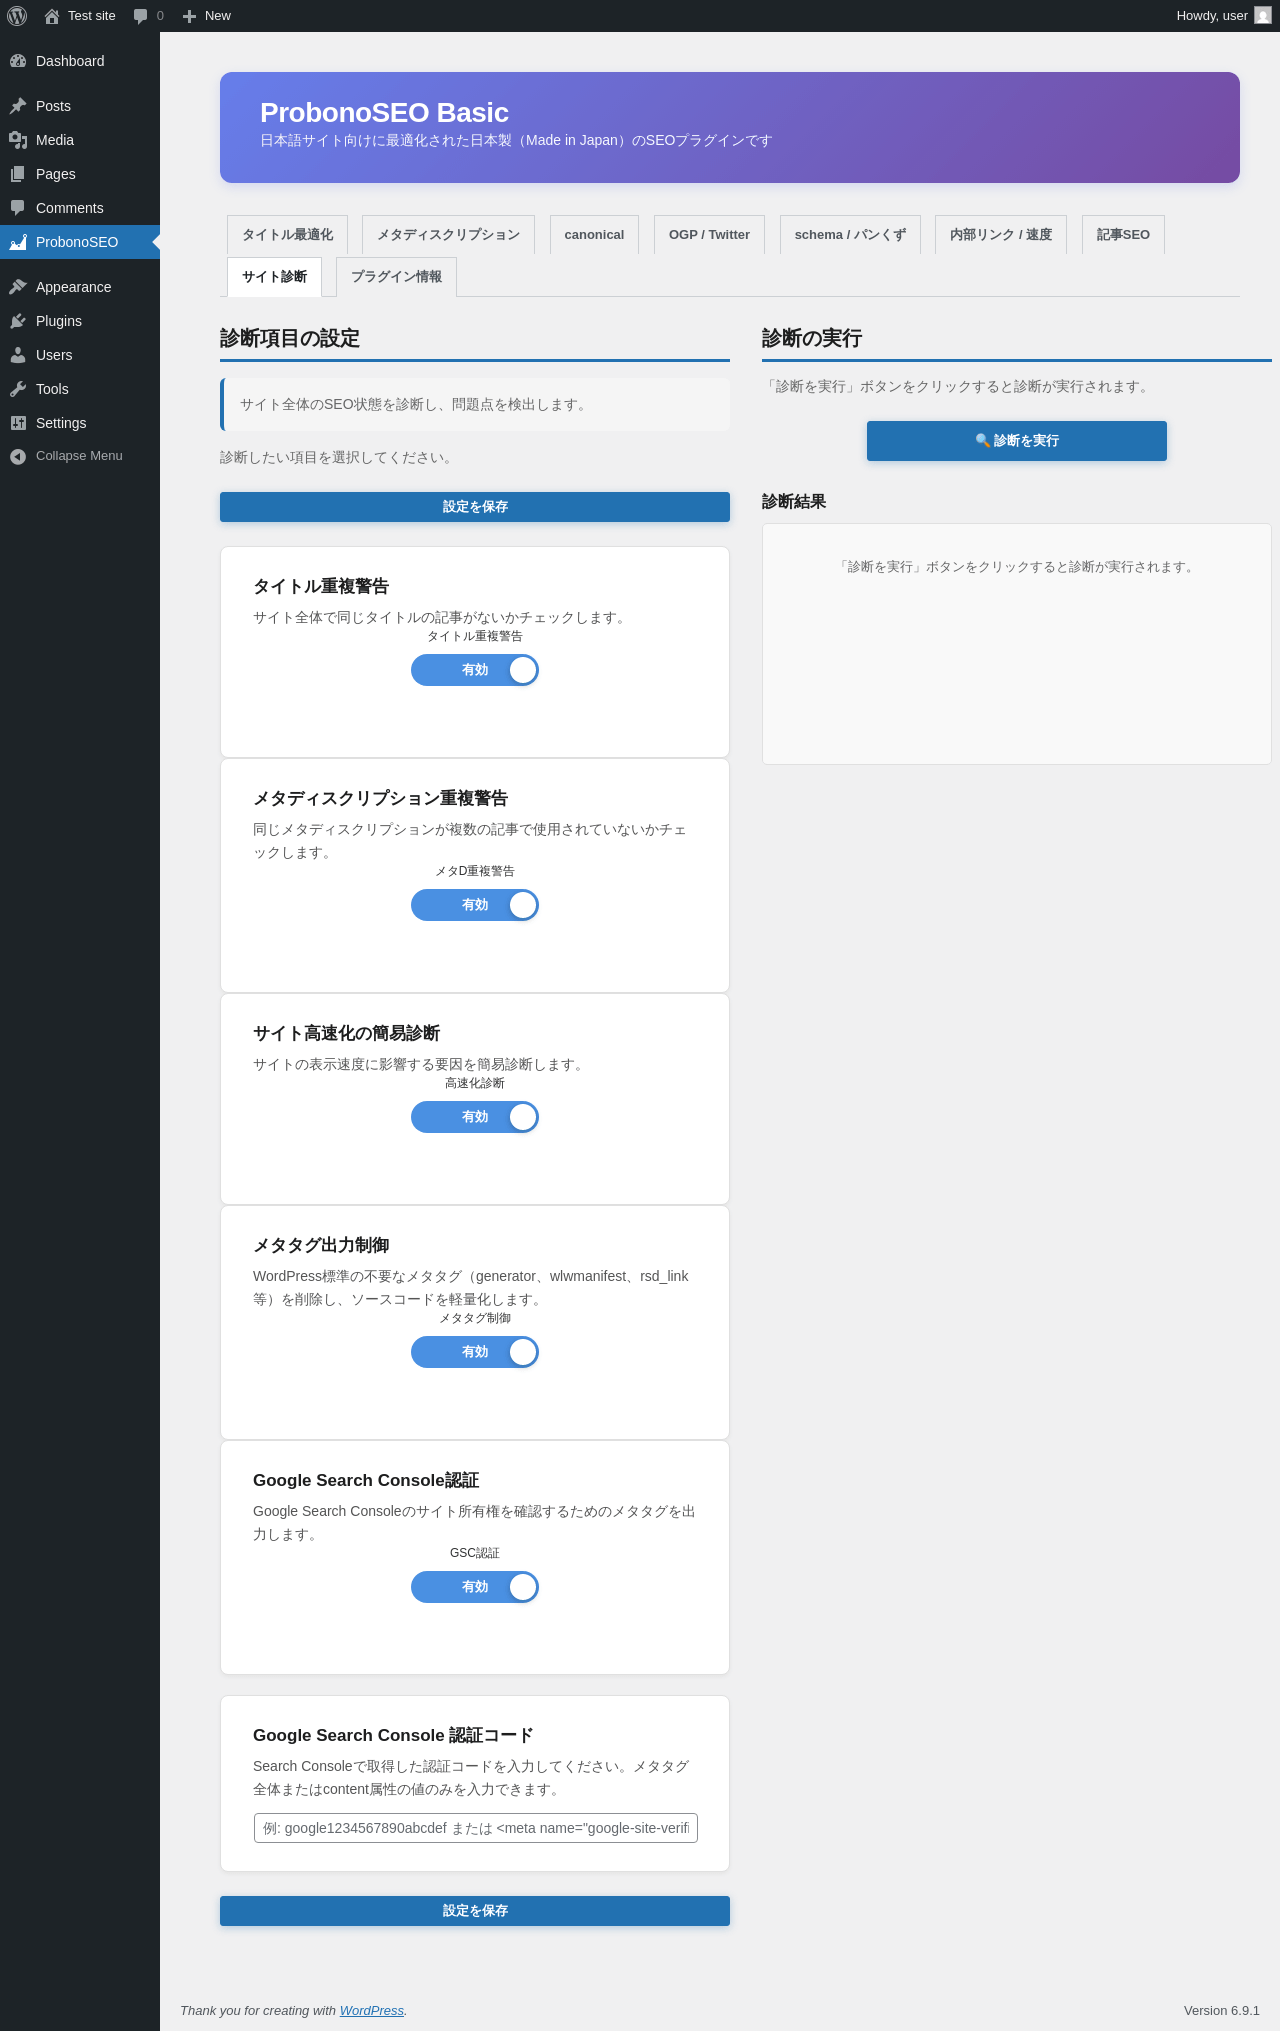
Task: Click the Appearance paintbrush icon
Action: [x=18, y=287]
